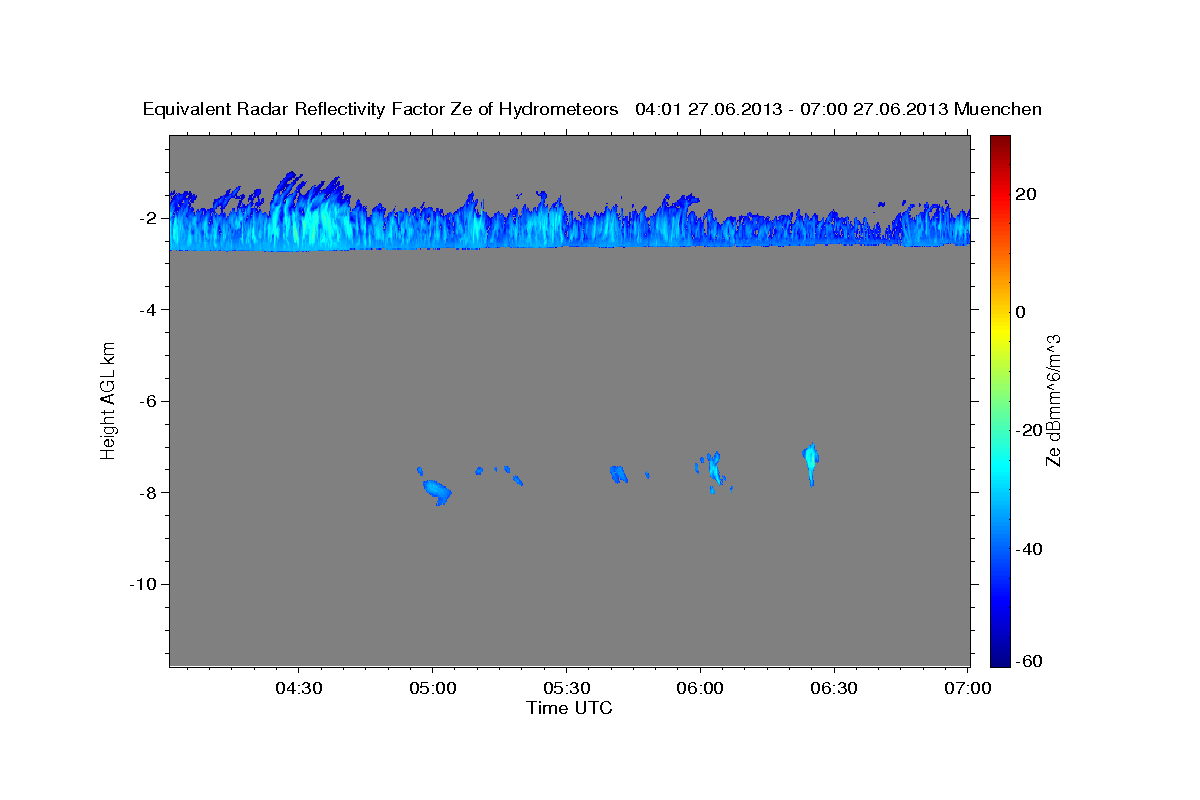Click the 04:30 time tick label
The image size is (1200, 800).
298,688
